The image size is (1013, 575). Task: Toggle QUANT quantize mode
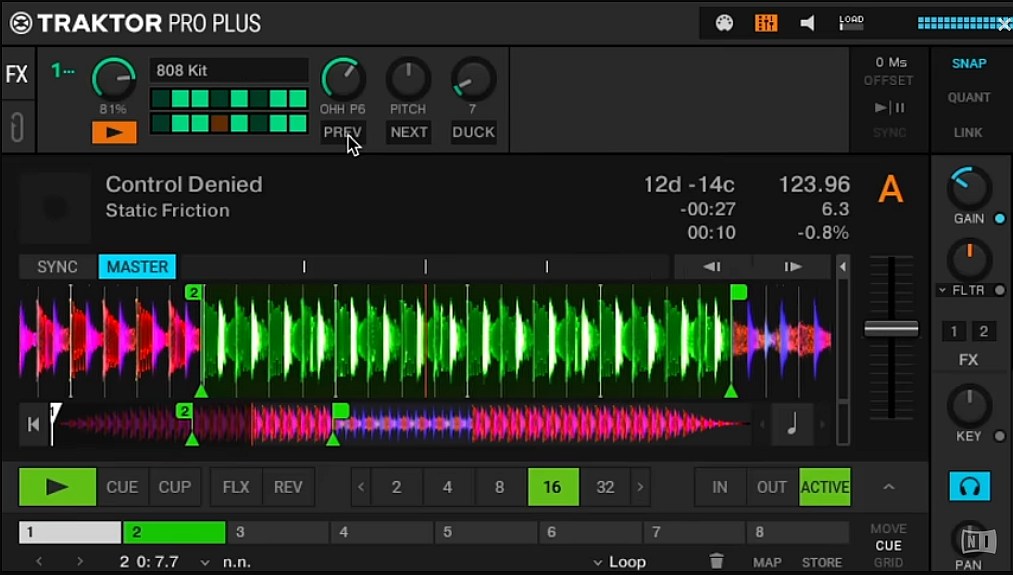coord(968,98)
